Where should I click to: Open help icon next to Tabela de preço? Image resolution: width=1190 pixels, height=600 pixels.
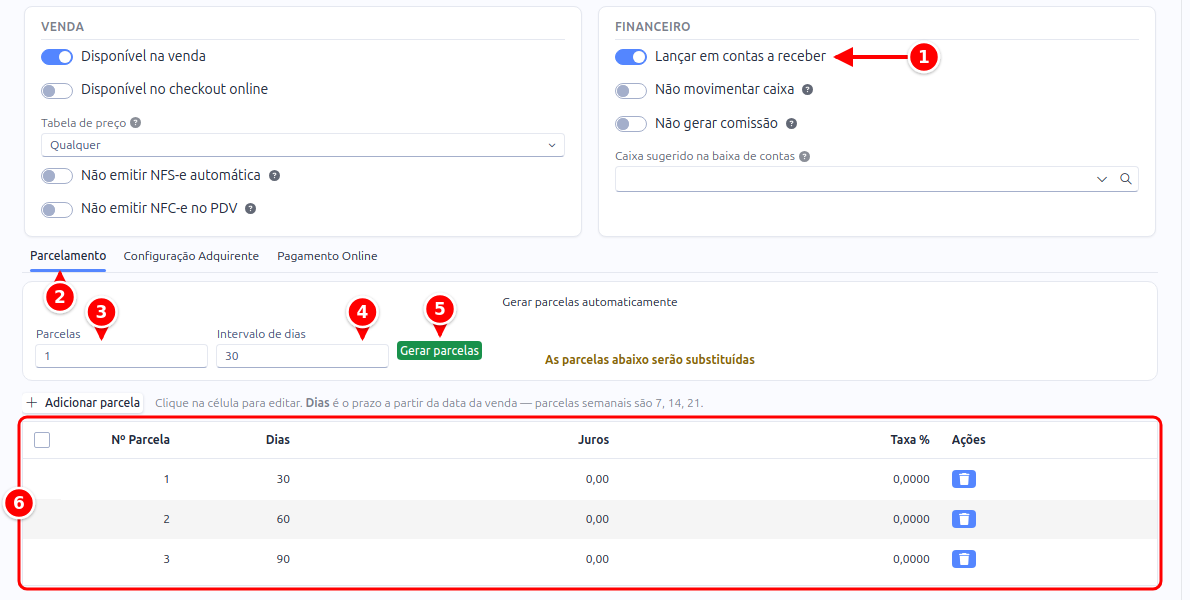click(136, 122)
